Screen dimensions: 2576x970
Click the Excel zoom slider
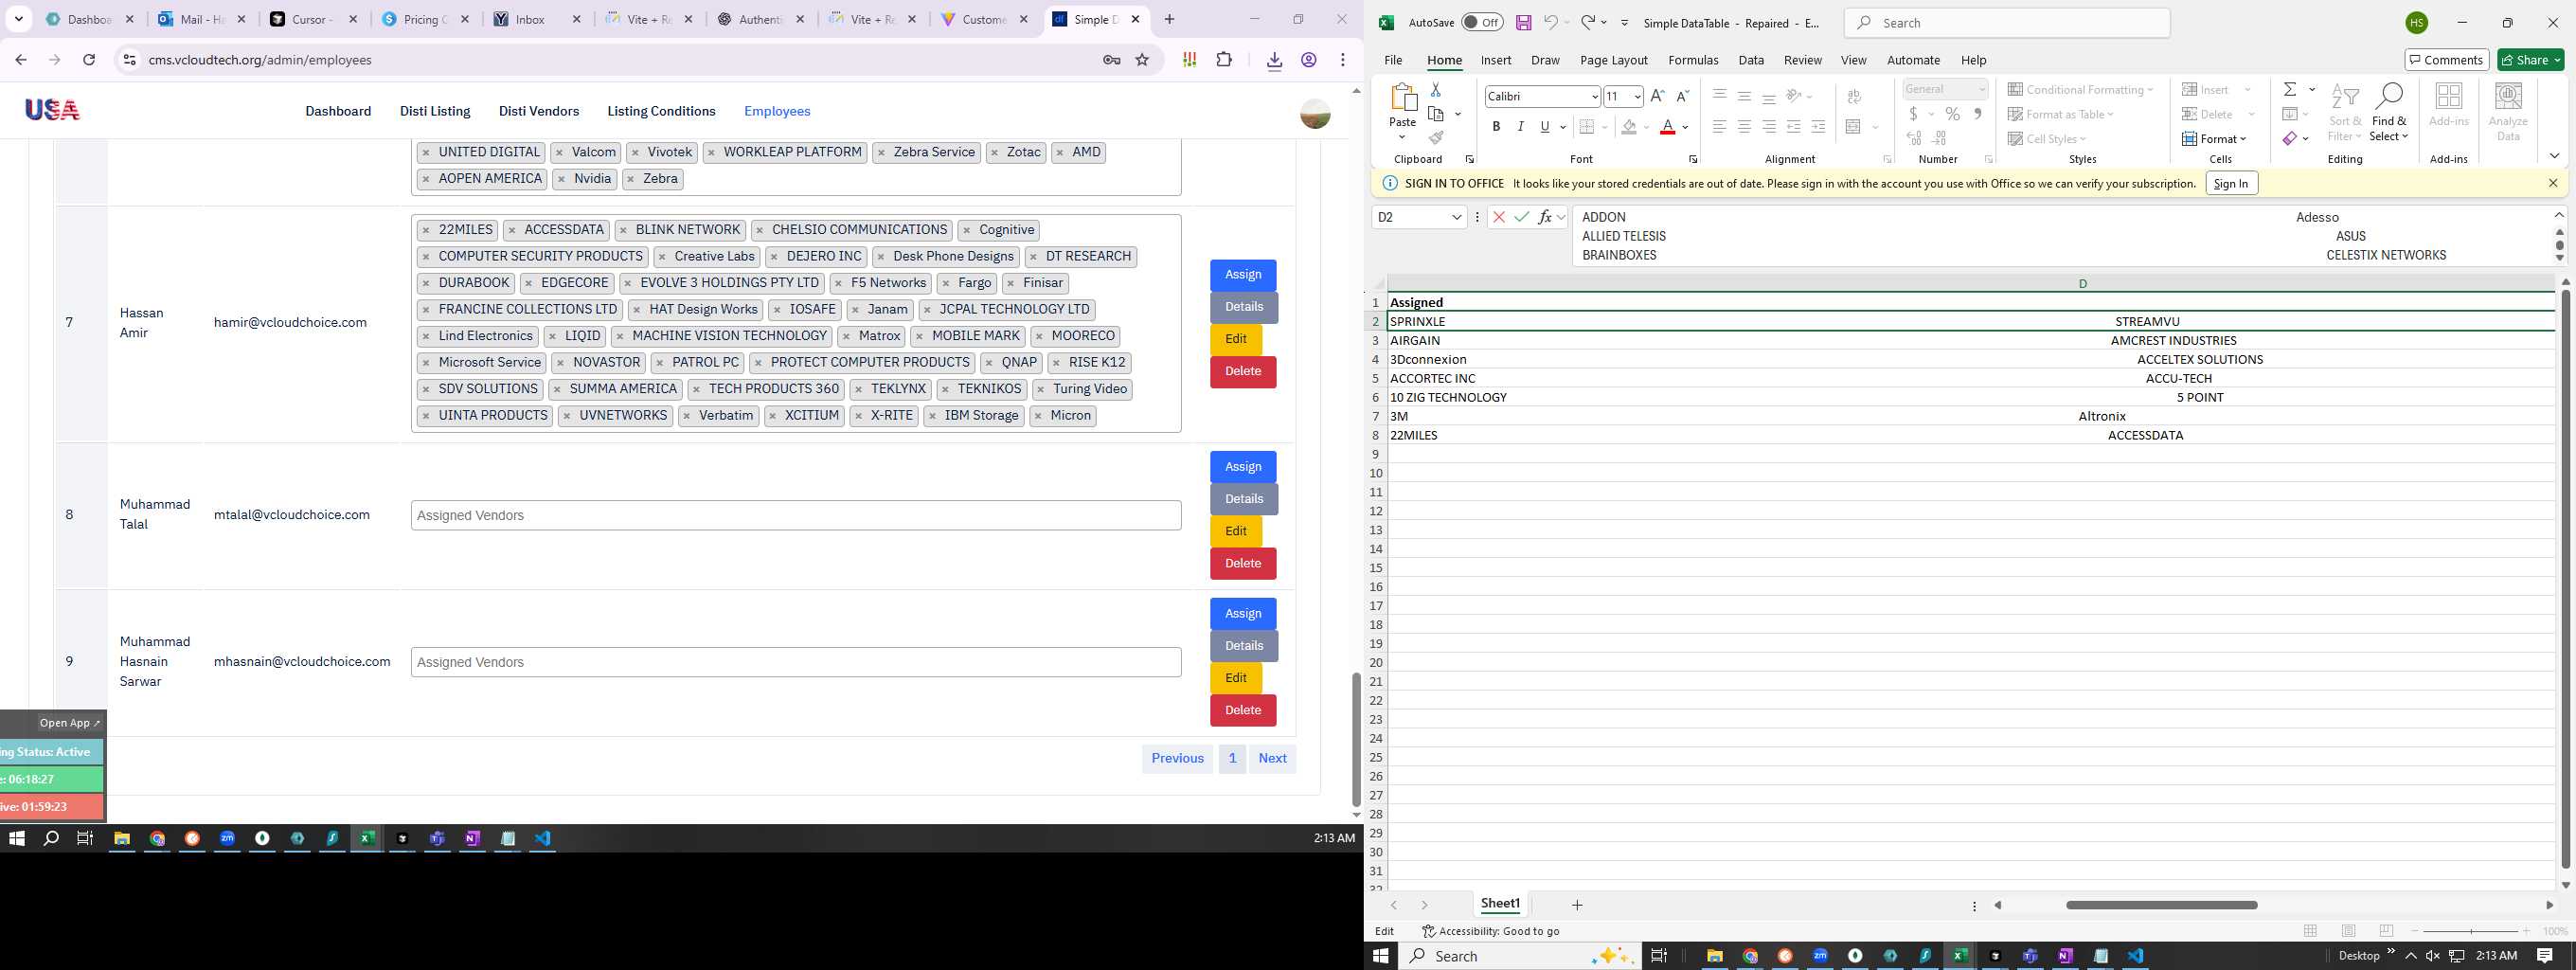(2470, 931)
